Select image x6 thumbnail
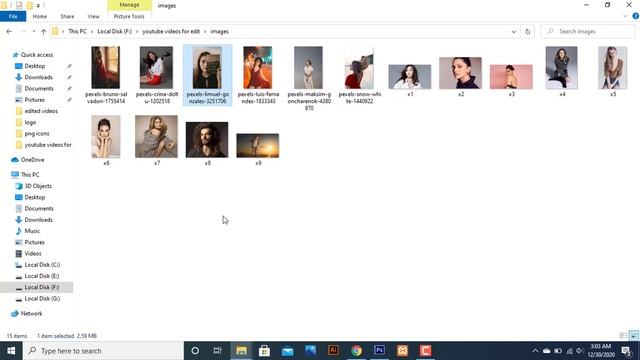This screenshot has height=360, width=640. click(x=106, y=137)
